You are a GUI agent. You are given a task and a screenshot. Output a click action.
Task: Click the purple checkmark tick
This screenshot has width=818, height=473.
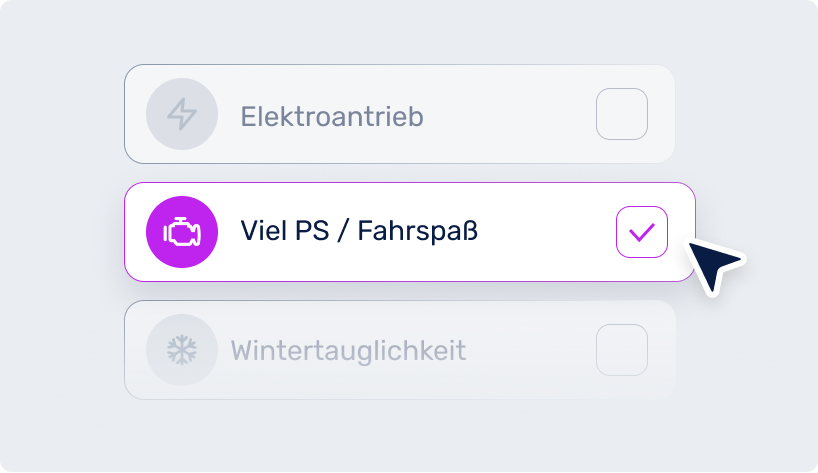tap(641, 233)
